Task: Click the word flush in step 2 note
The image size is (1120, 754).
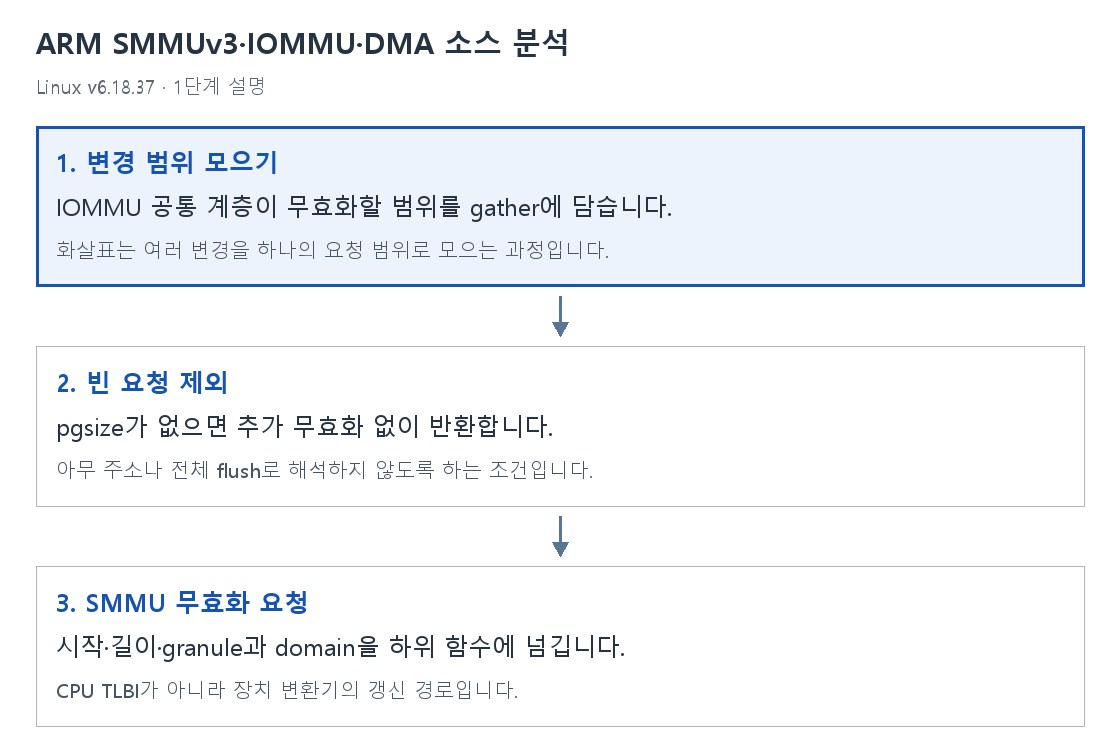Action: click(239, 471)
